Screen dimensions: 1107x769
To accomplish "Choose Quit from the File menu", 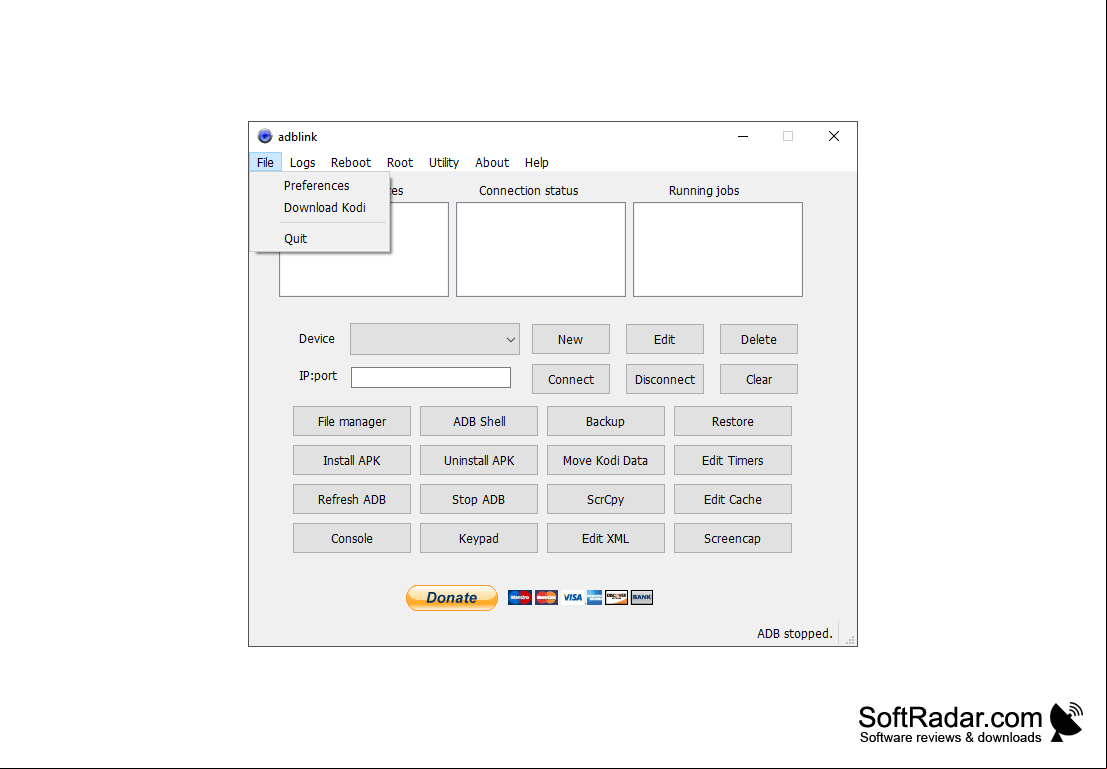I will coord(319,239).
